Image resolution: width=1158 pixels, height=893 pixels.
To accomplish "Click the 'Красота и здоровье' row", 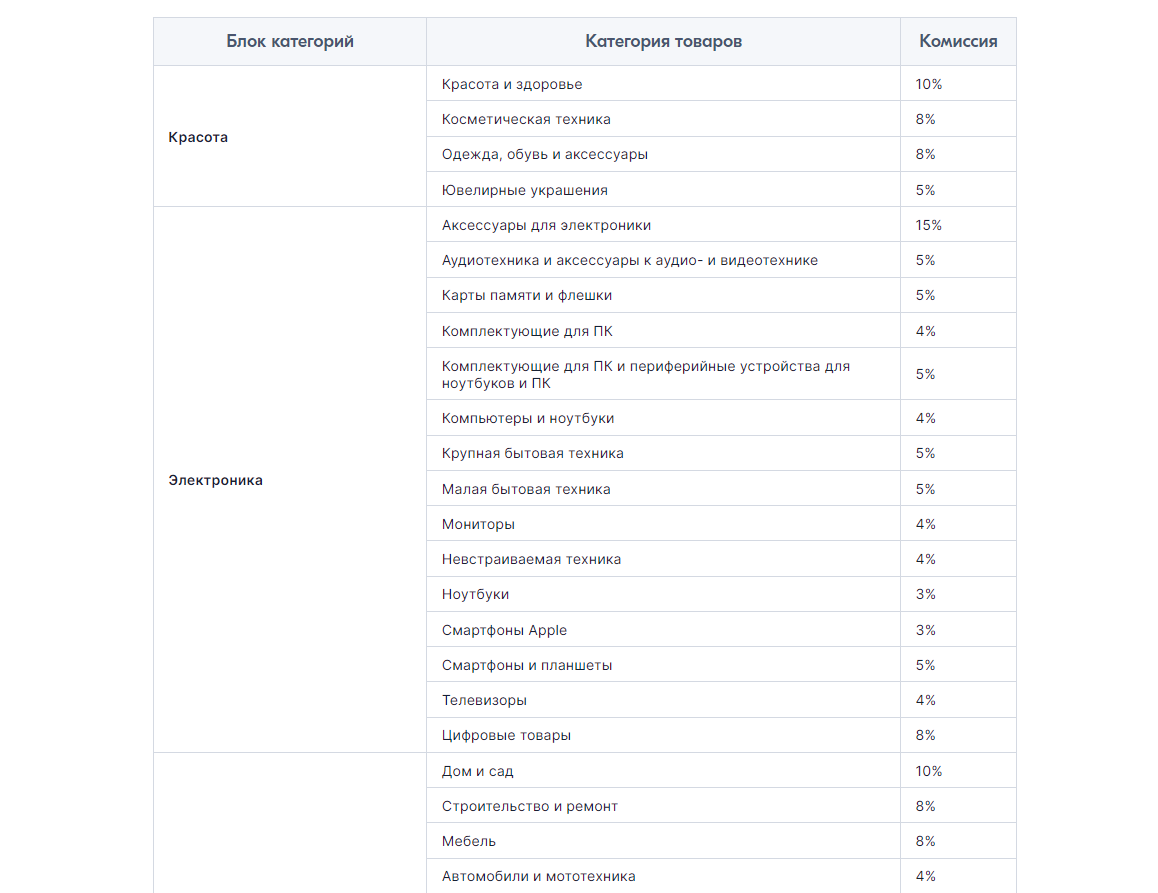I will [x=722, y=83].
